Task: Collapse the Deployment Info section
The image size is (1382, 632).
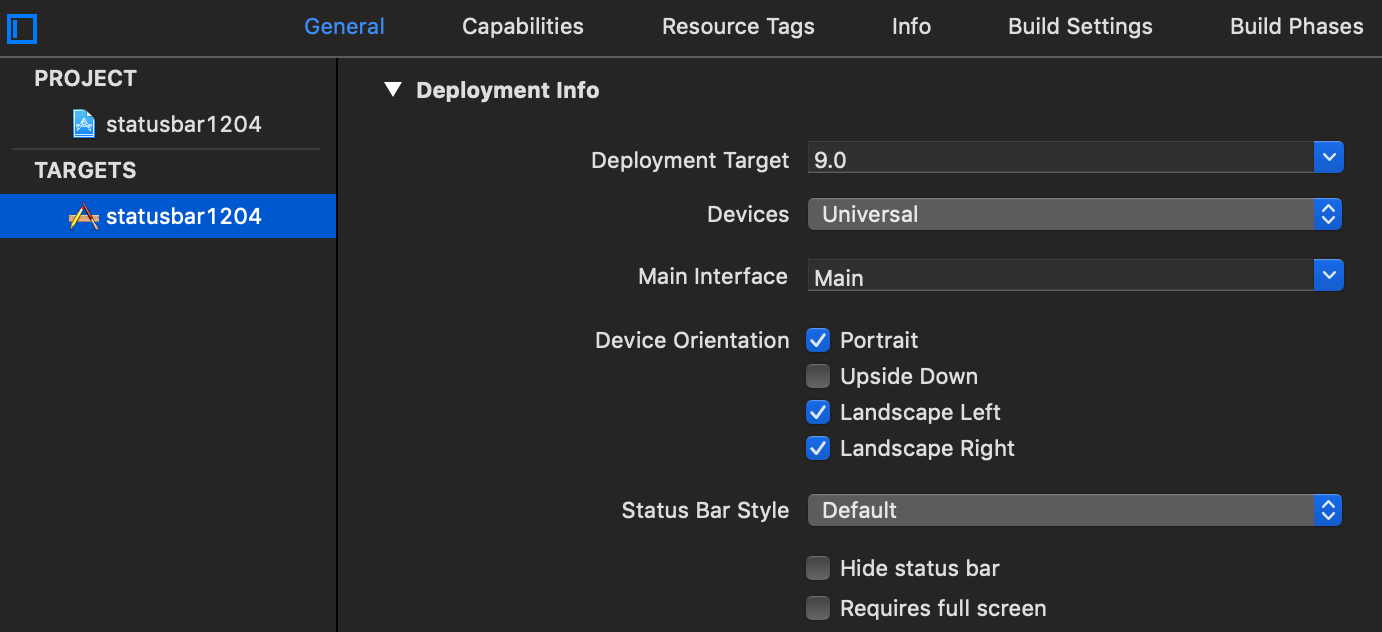Action: tap(393, 90)
